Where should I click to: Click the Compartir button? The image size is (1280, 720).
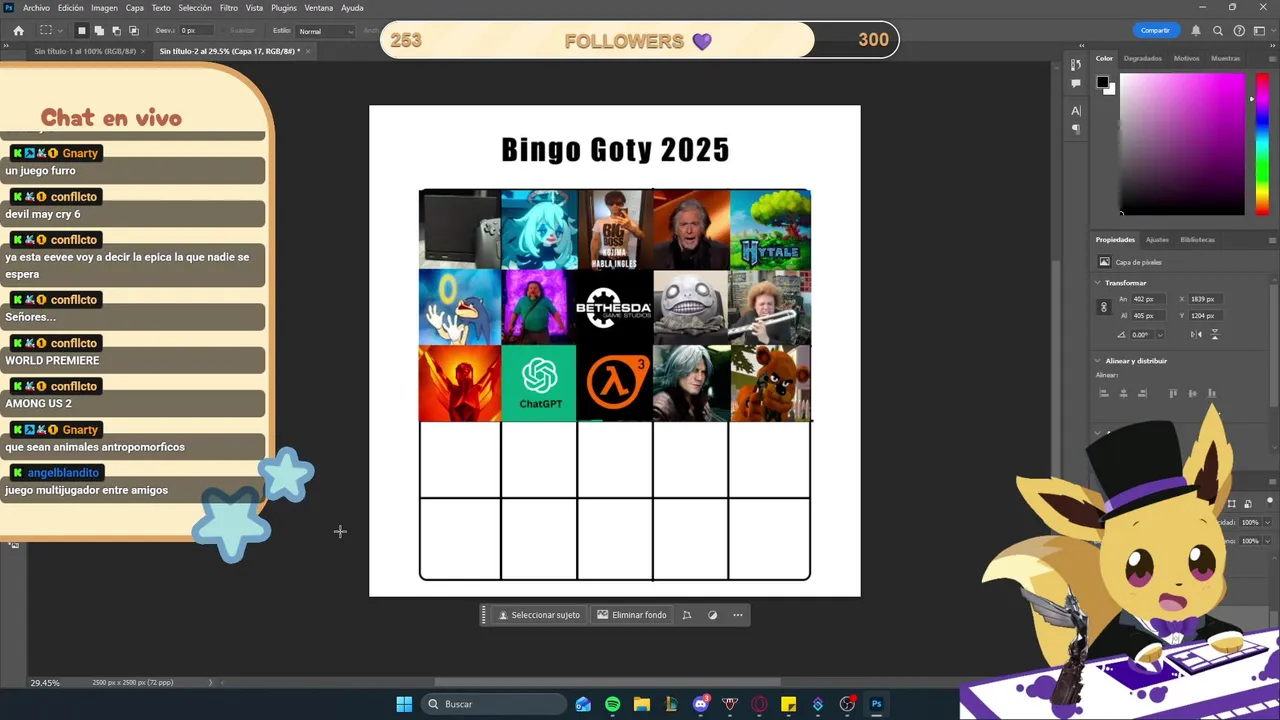1155,31
